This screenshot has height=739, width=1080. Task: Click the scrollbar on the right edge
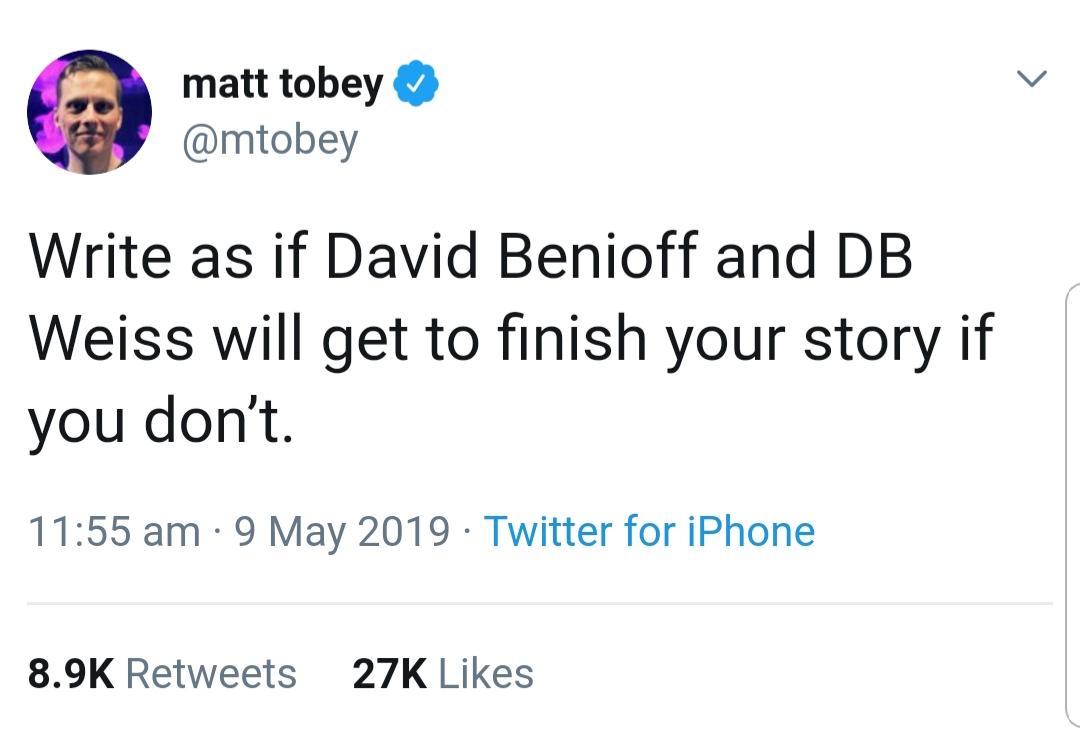pos(1069,500)
